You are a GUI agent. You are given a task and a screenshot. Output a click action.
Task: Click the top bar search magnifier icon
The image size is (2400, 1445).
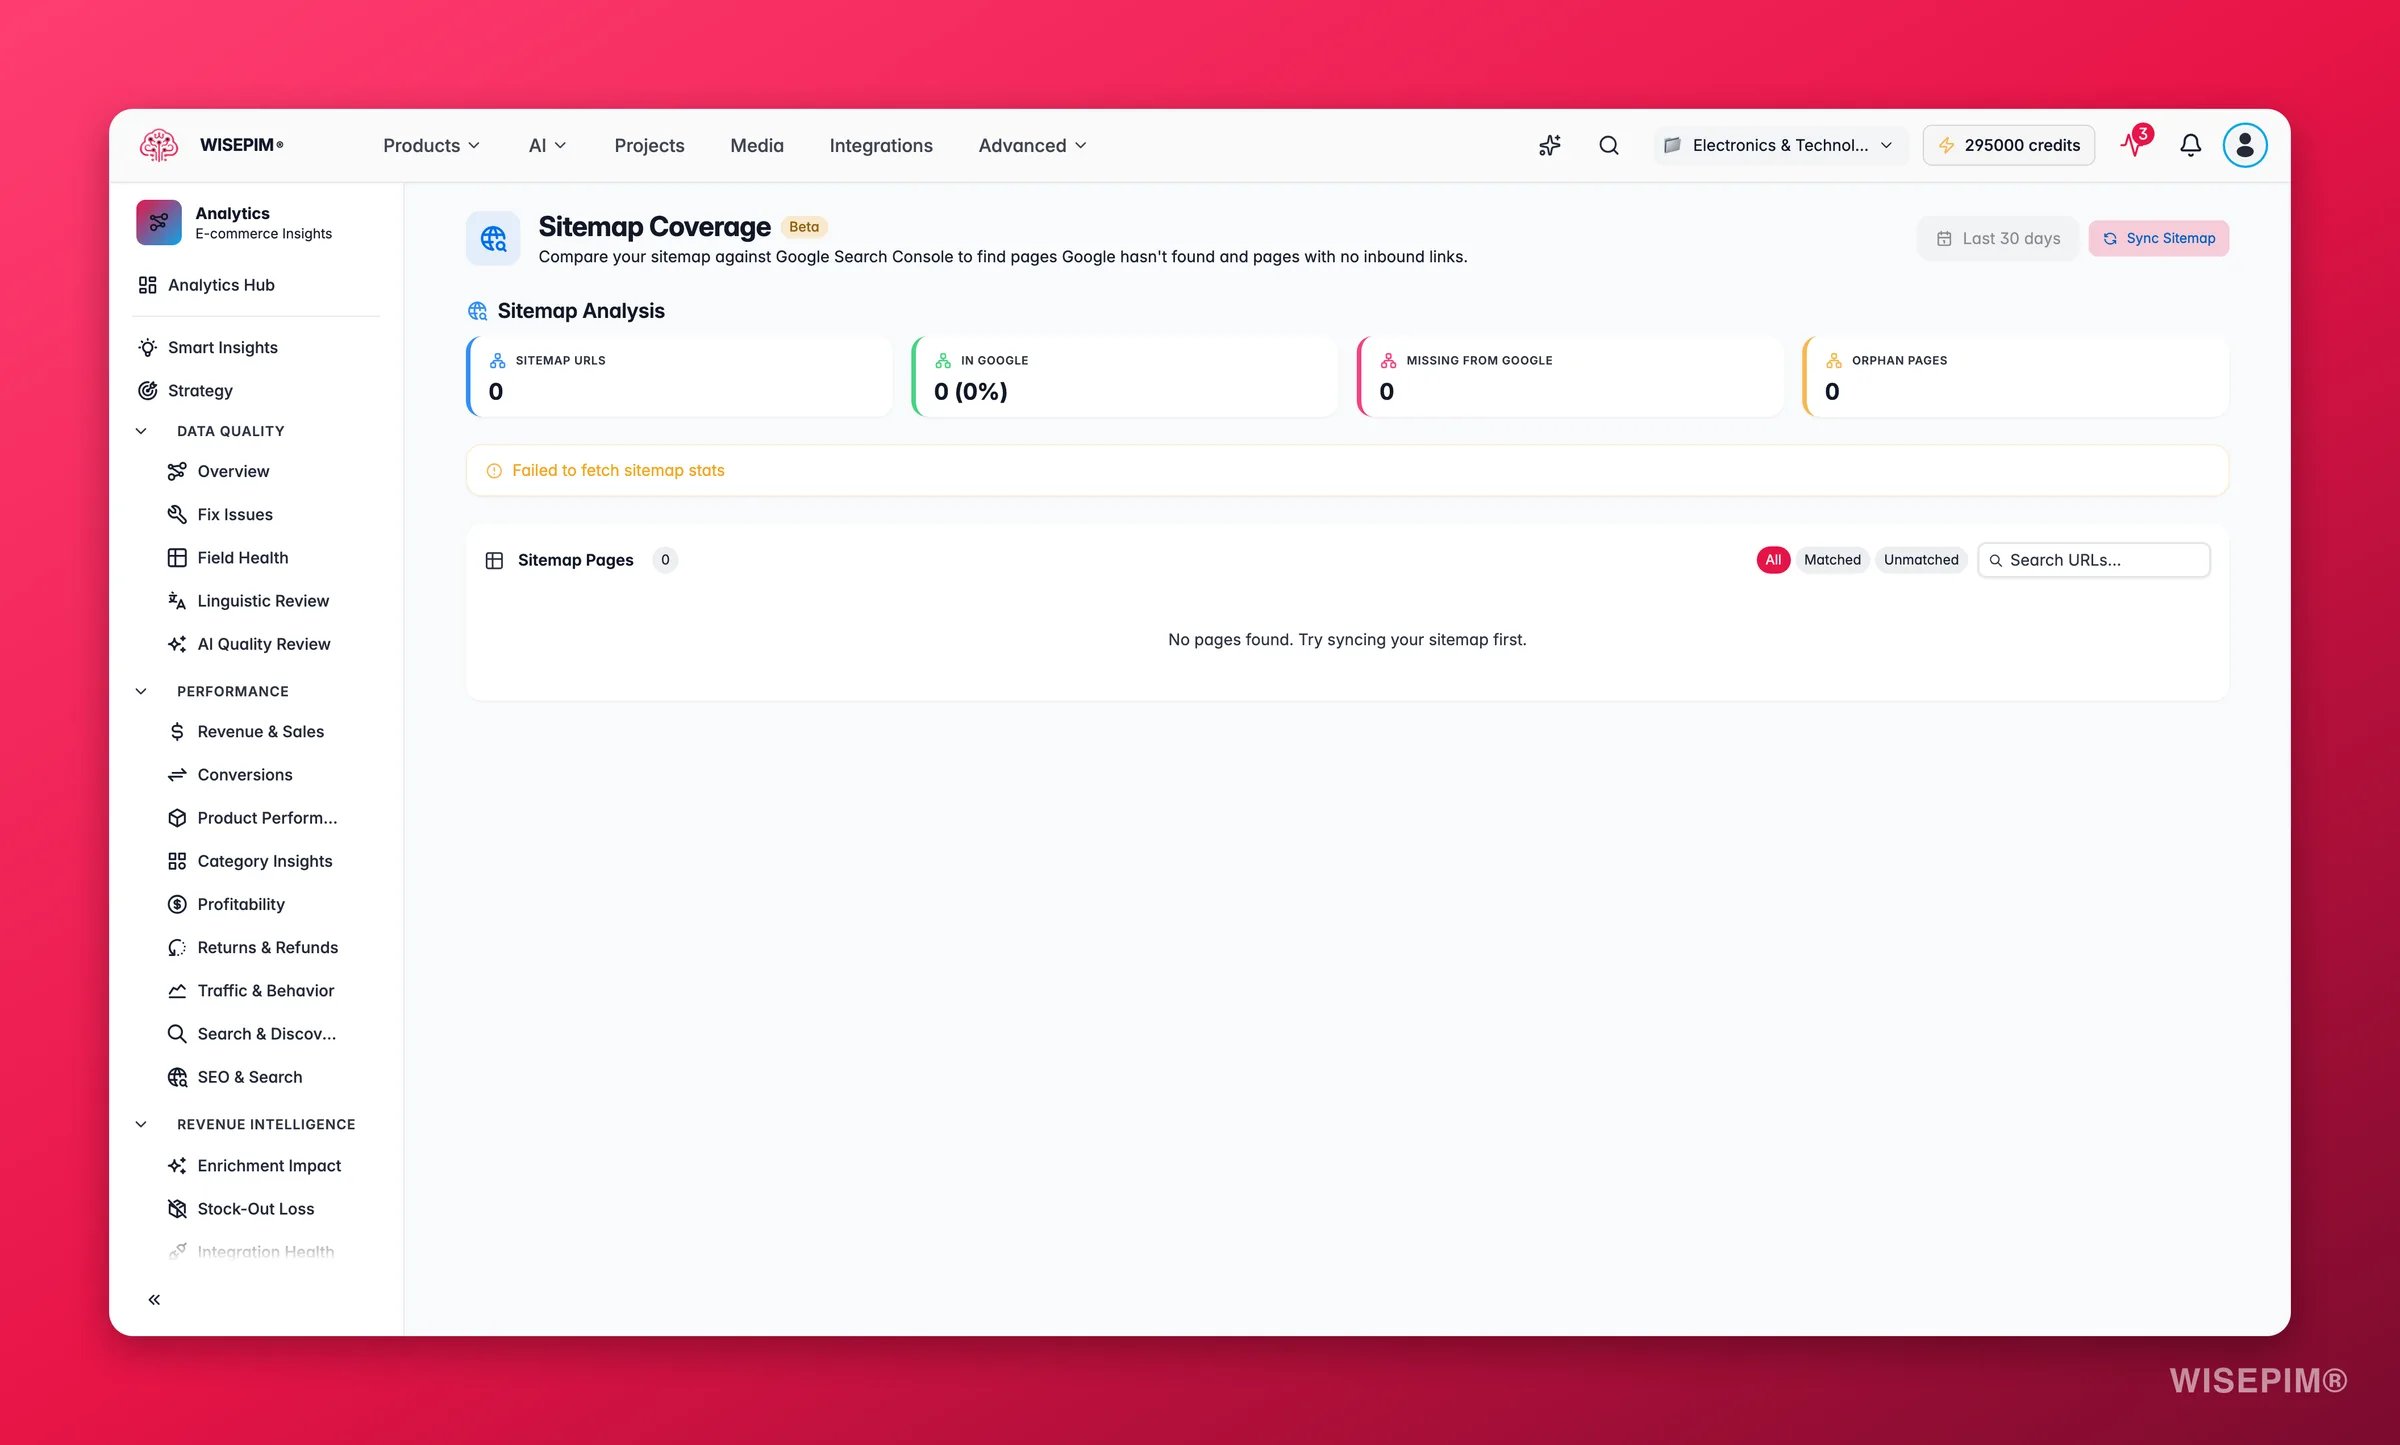point(1608,145)
